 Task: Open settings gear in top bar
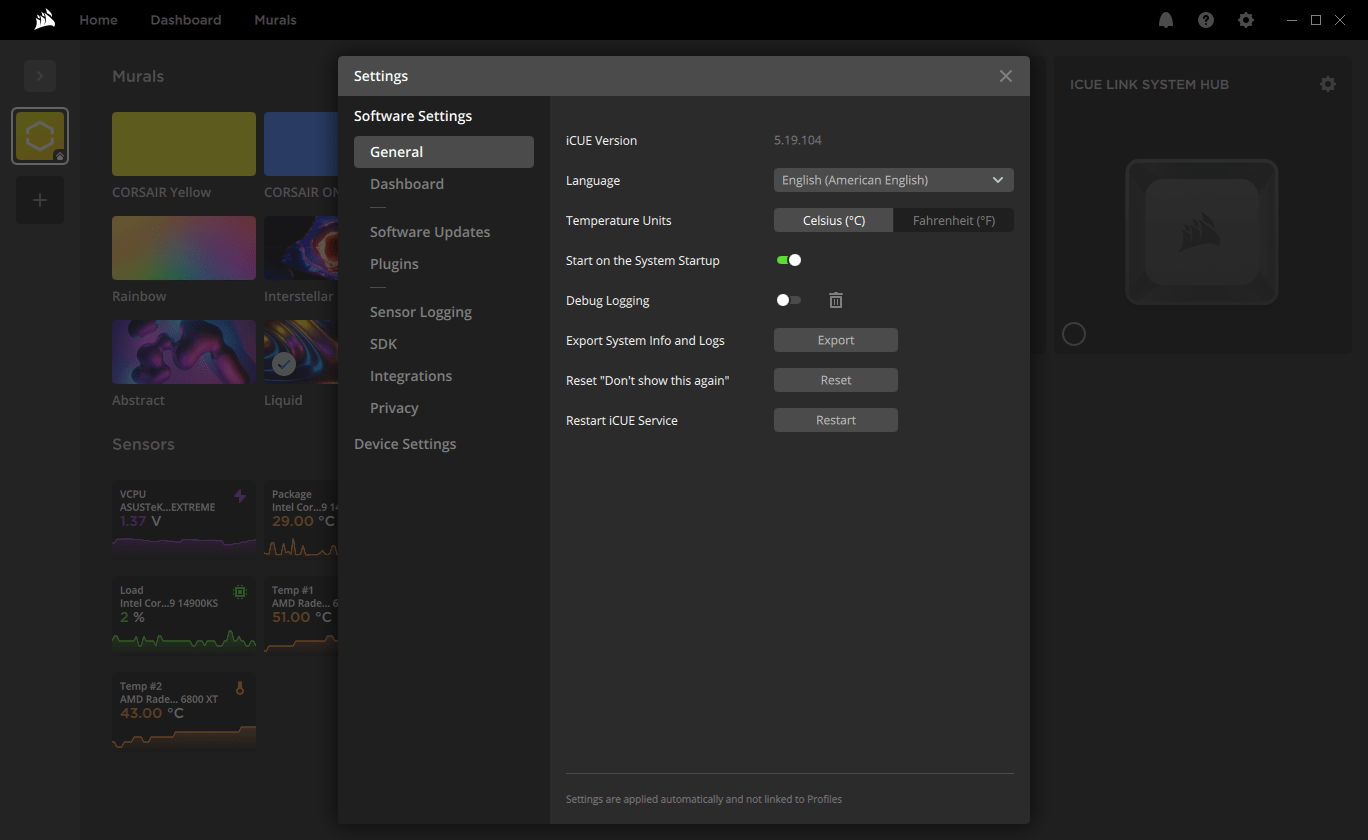(1246, 20)
